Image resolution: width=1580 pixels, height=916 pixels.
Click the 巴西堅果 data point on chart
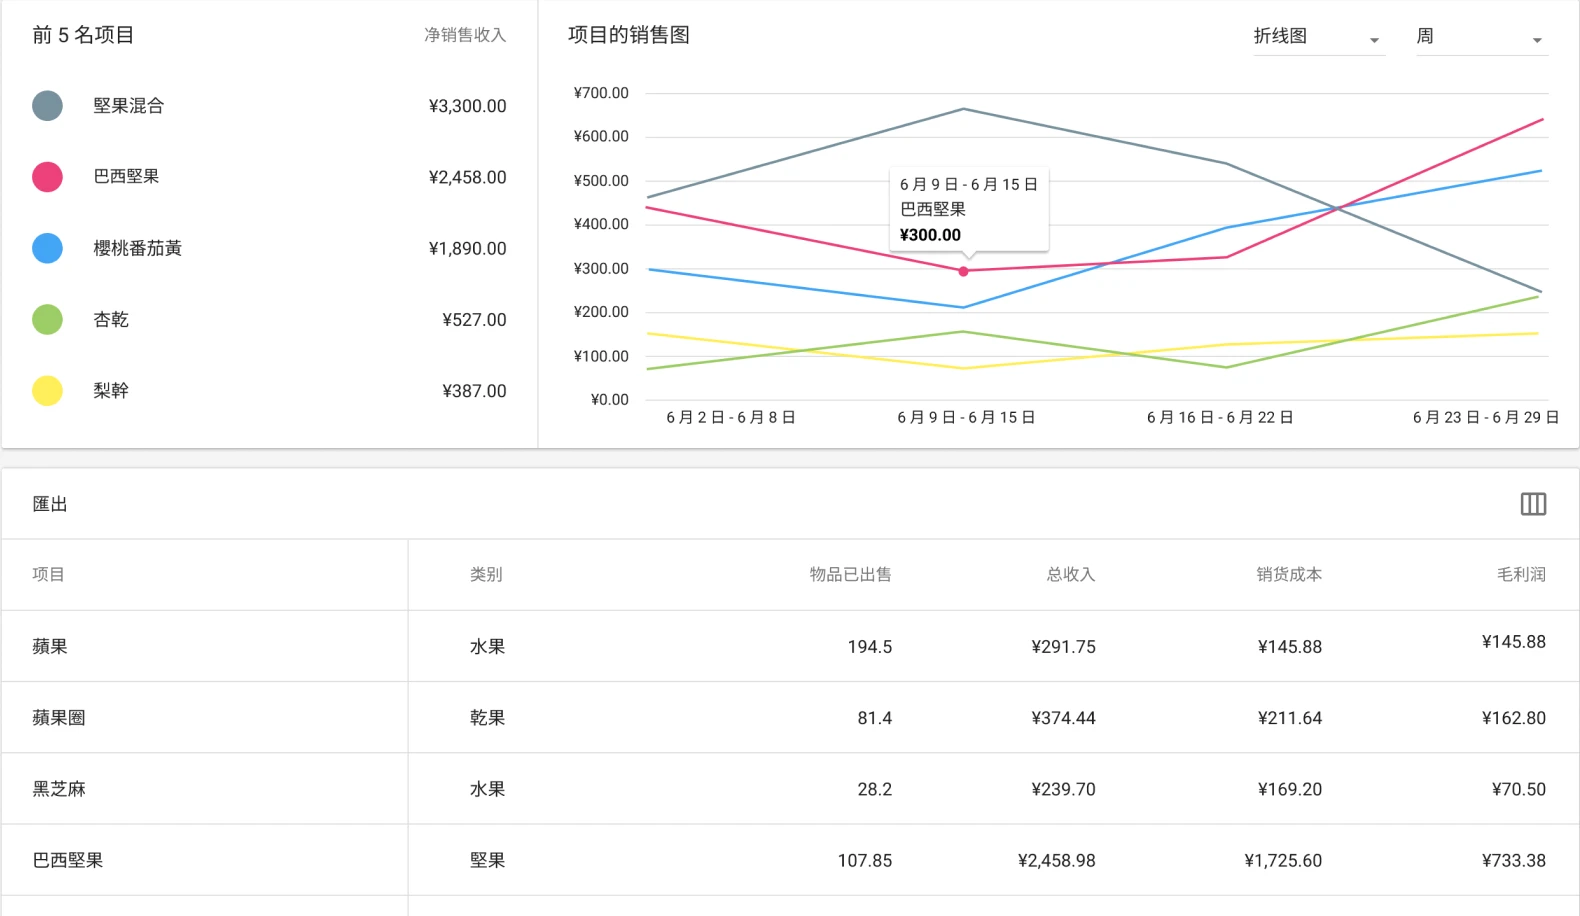[x=964, y=271]
